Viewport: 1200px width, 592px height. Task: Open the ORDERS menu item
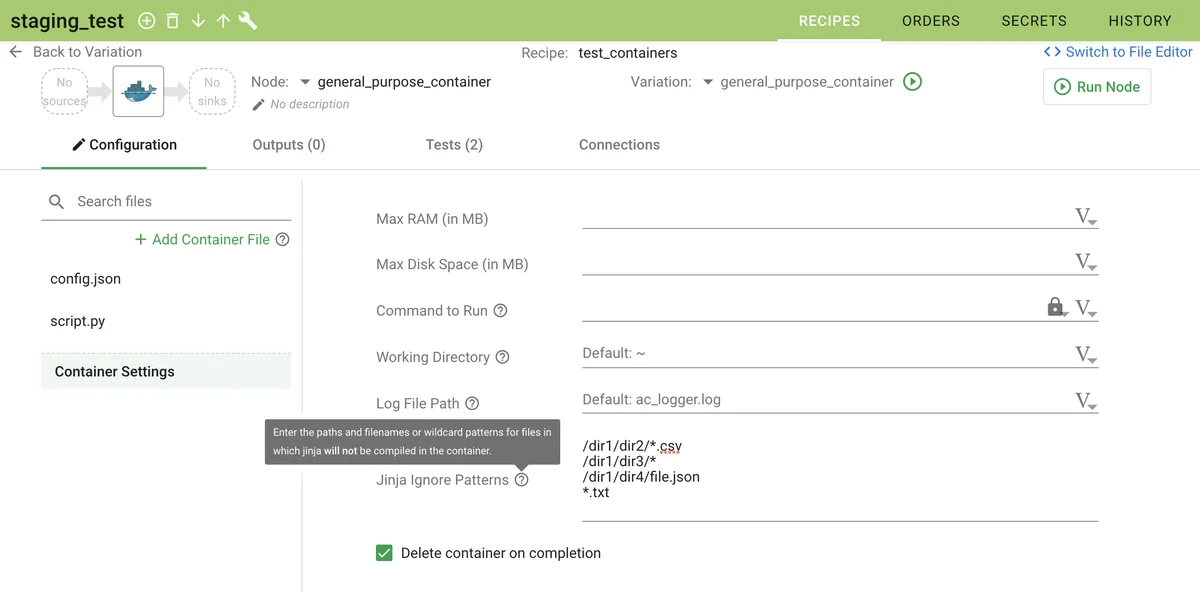[x=930, y=21]
